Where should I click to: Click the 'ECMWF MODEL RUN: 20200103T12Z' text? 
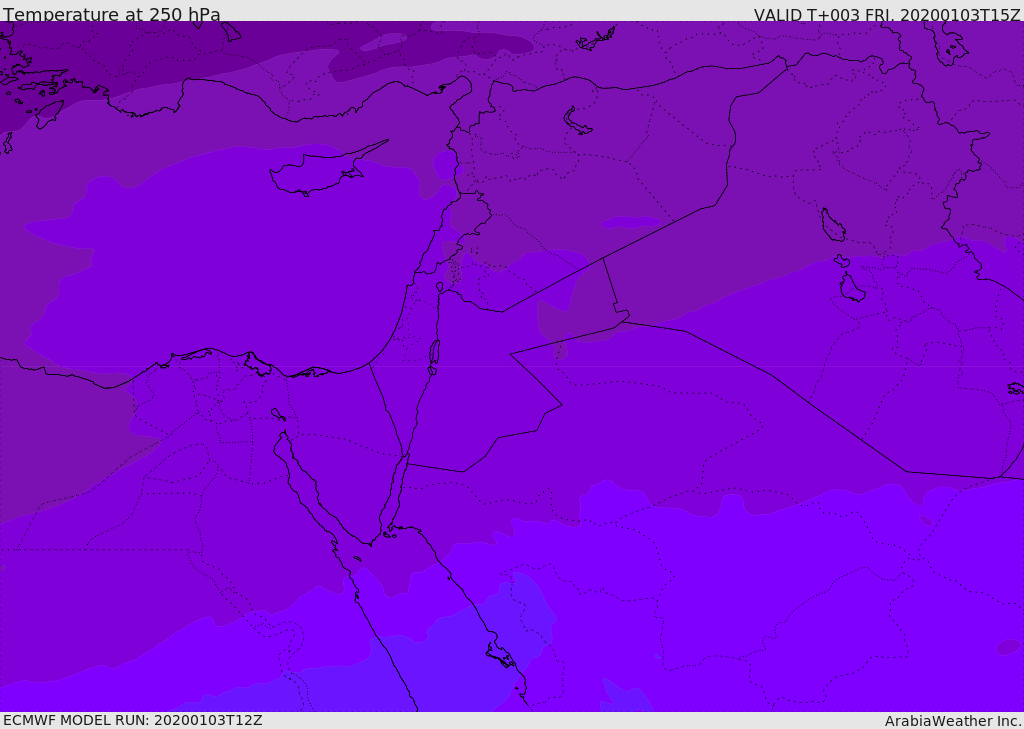coord(133,721)
